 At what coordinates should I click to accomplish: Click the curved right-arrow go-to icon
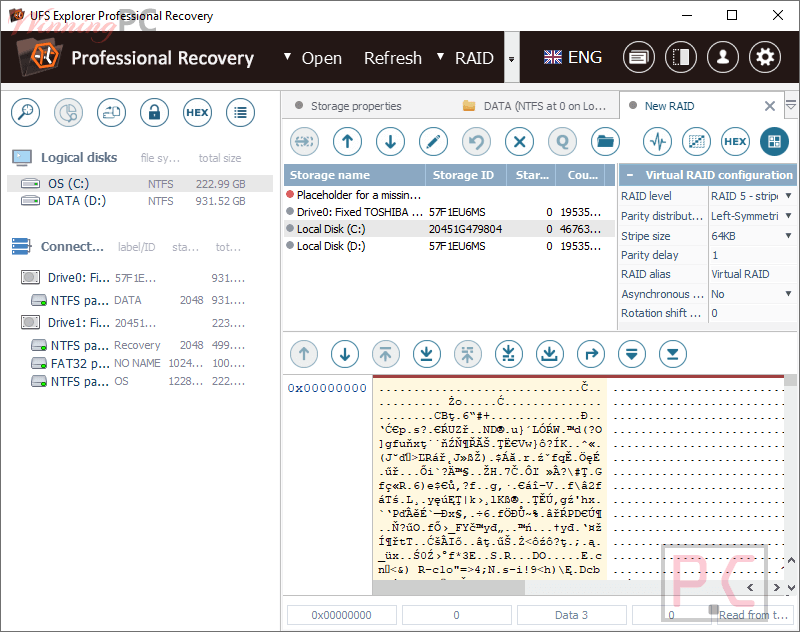click(591, 353)
